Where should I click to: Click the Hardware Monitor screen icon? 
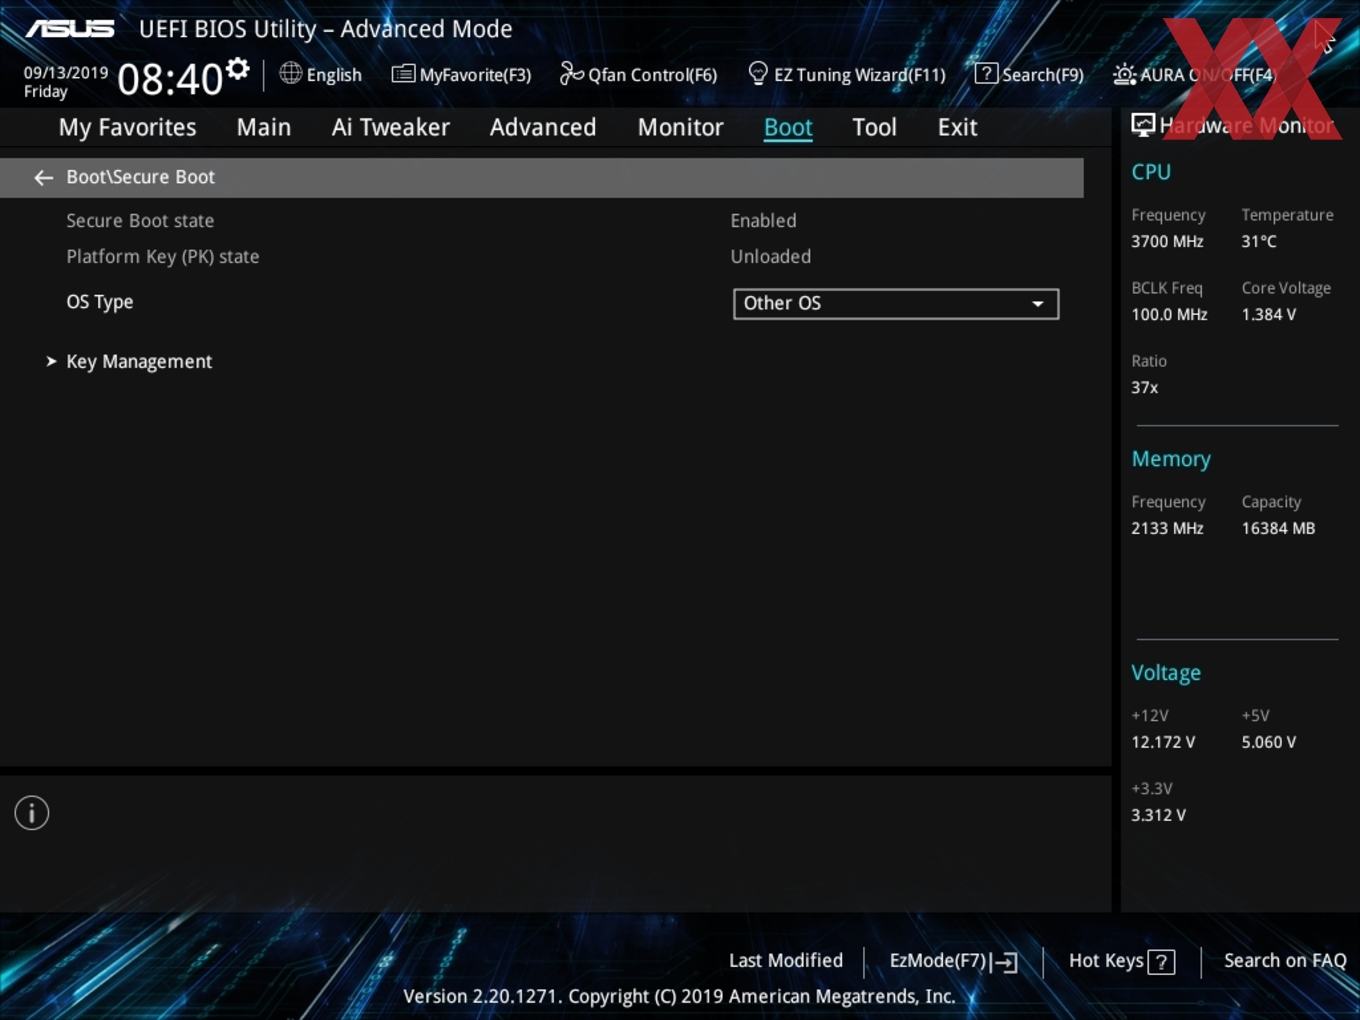pos(1143,124)
